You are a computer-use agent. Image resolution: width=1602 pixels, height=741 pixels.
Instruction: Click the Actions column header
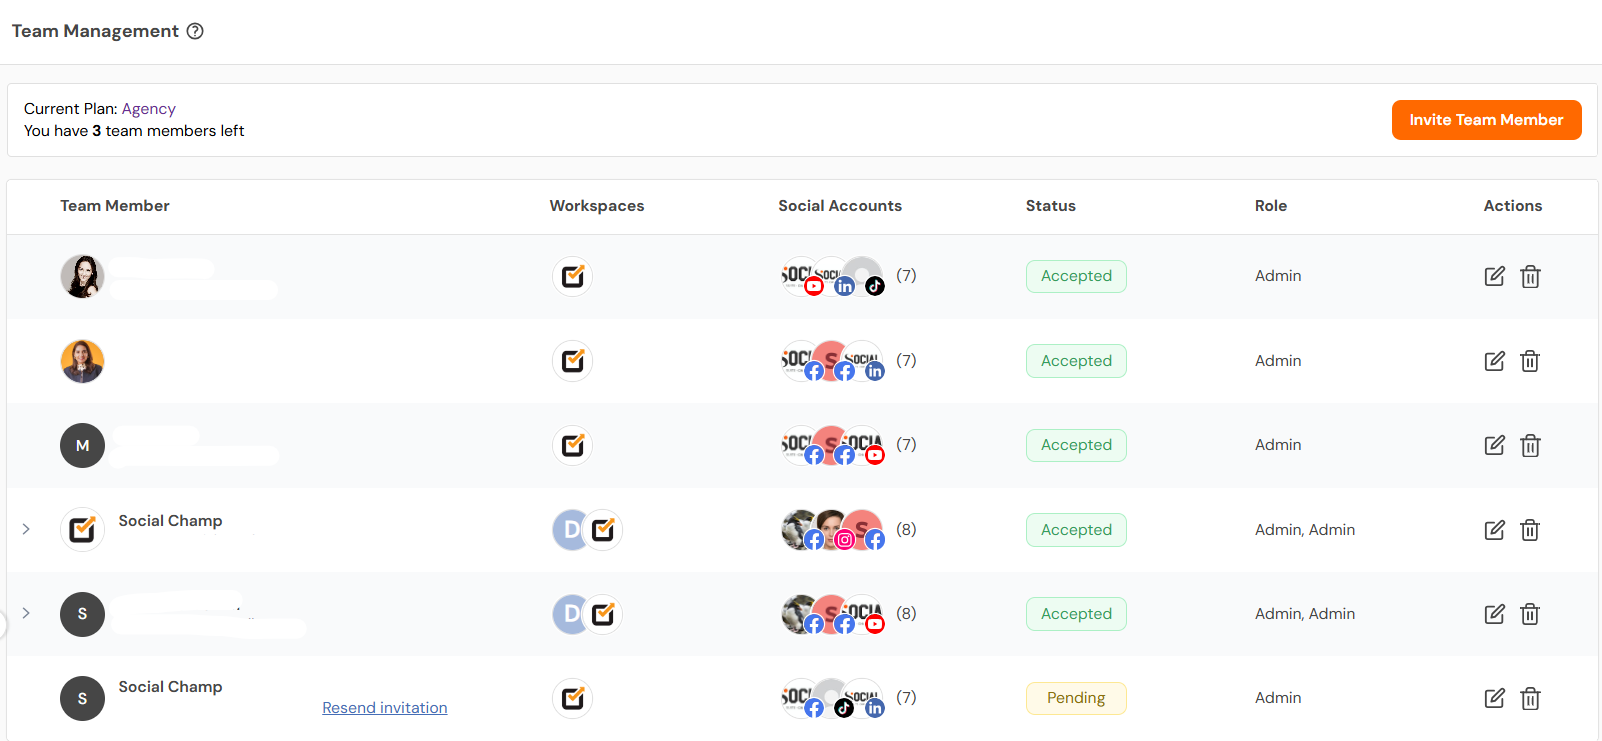pyautogui.click(x=1513, y=206)
